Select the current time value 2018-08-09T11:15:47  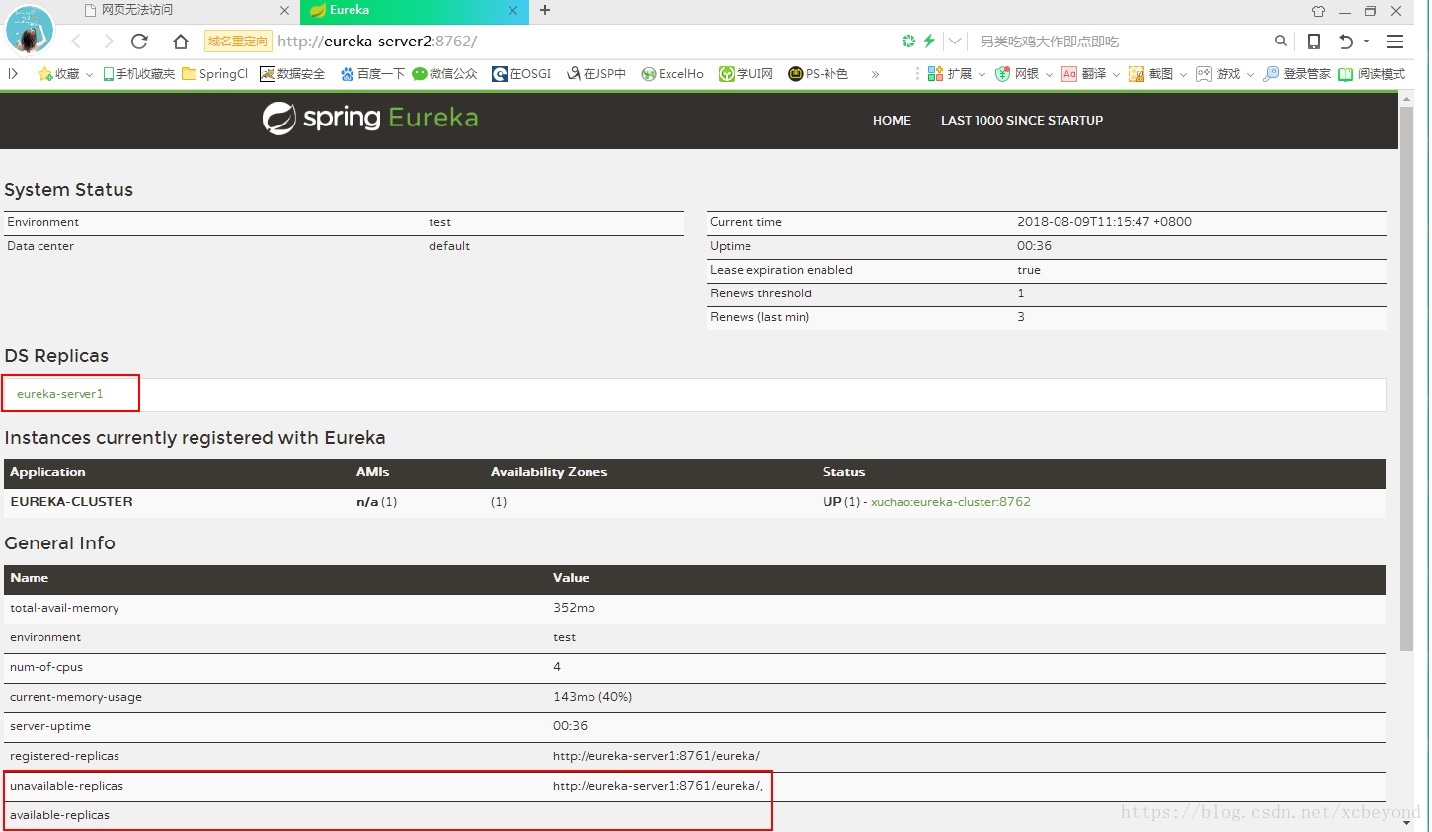click(1104, 222)
